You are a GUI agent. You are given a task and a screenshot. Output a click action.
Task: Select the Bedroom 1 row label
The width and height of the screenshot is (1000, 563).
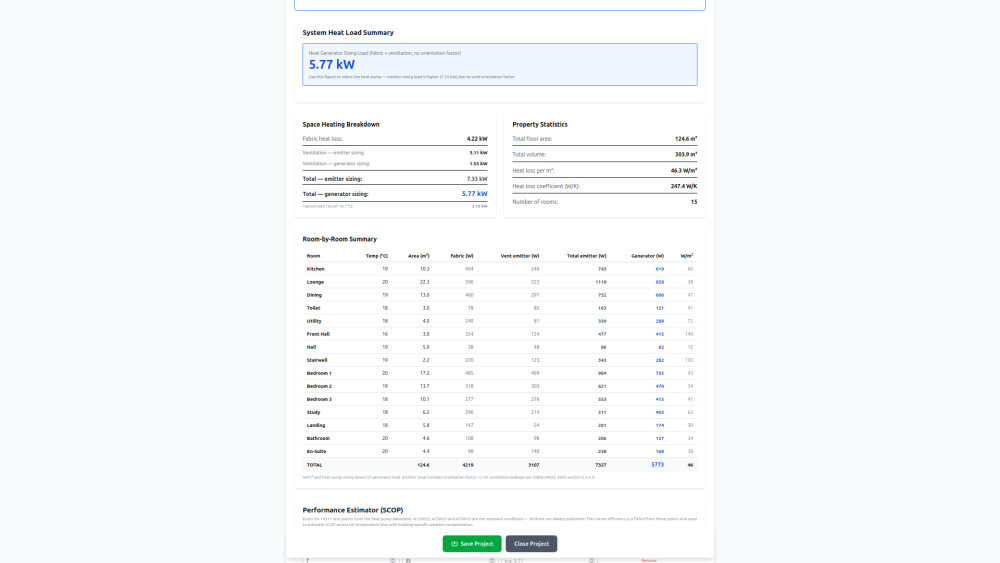click(319, 373)
